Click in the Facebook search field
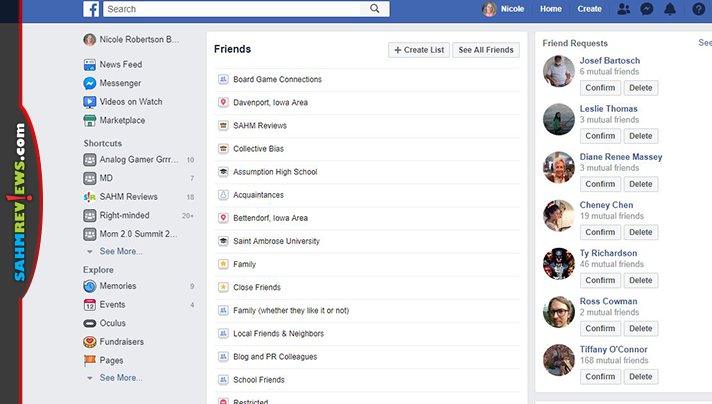The image size is (712, 404). click(232, 9)
